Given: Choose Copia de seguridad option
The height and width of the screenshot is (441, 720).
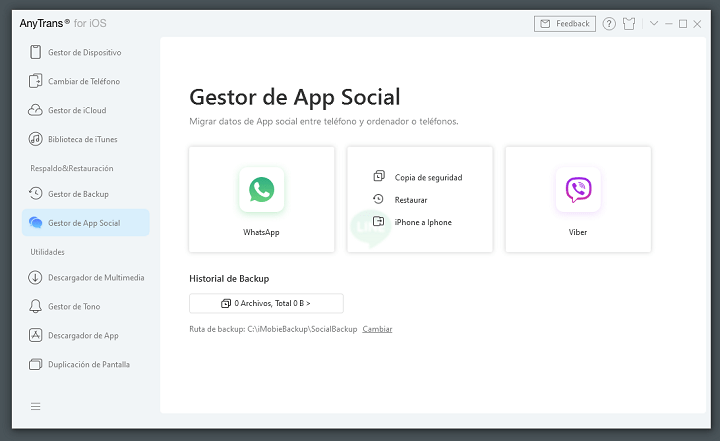Looking at the screenshot, I should 428,177.
